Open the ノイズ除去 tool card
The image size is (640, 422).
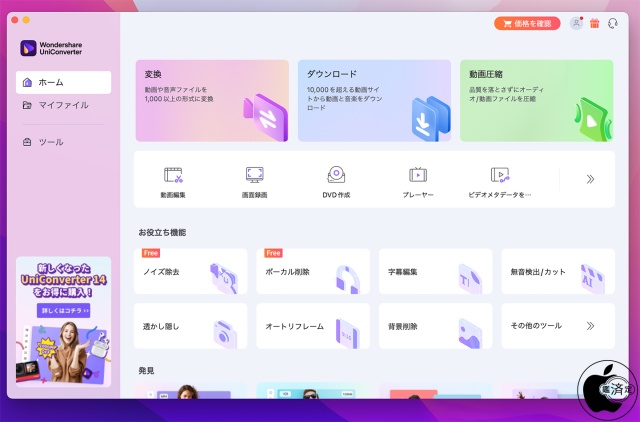pyautogui.click(x=191, y=271)
